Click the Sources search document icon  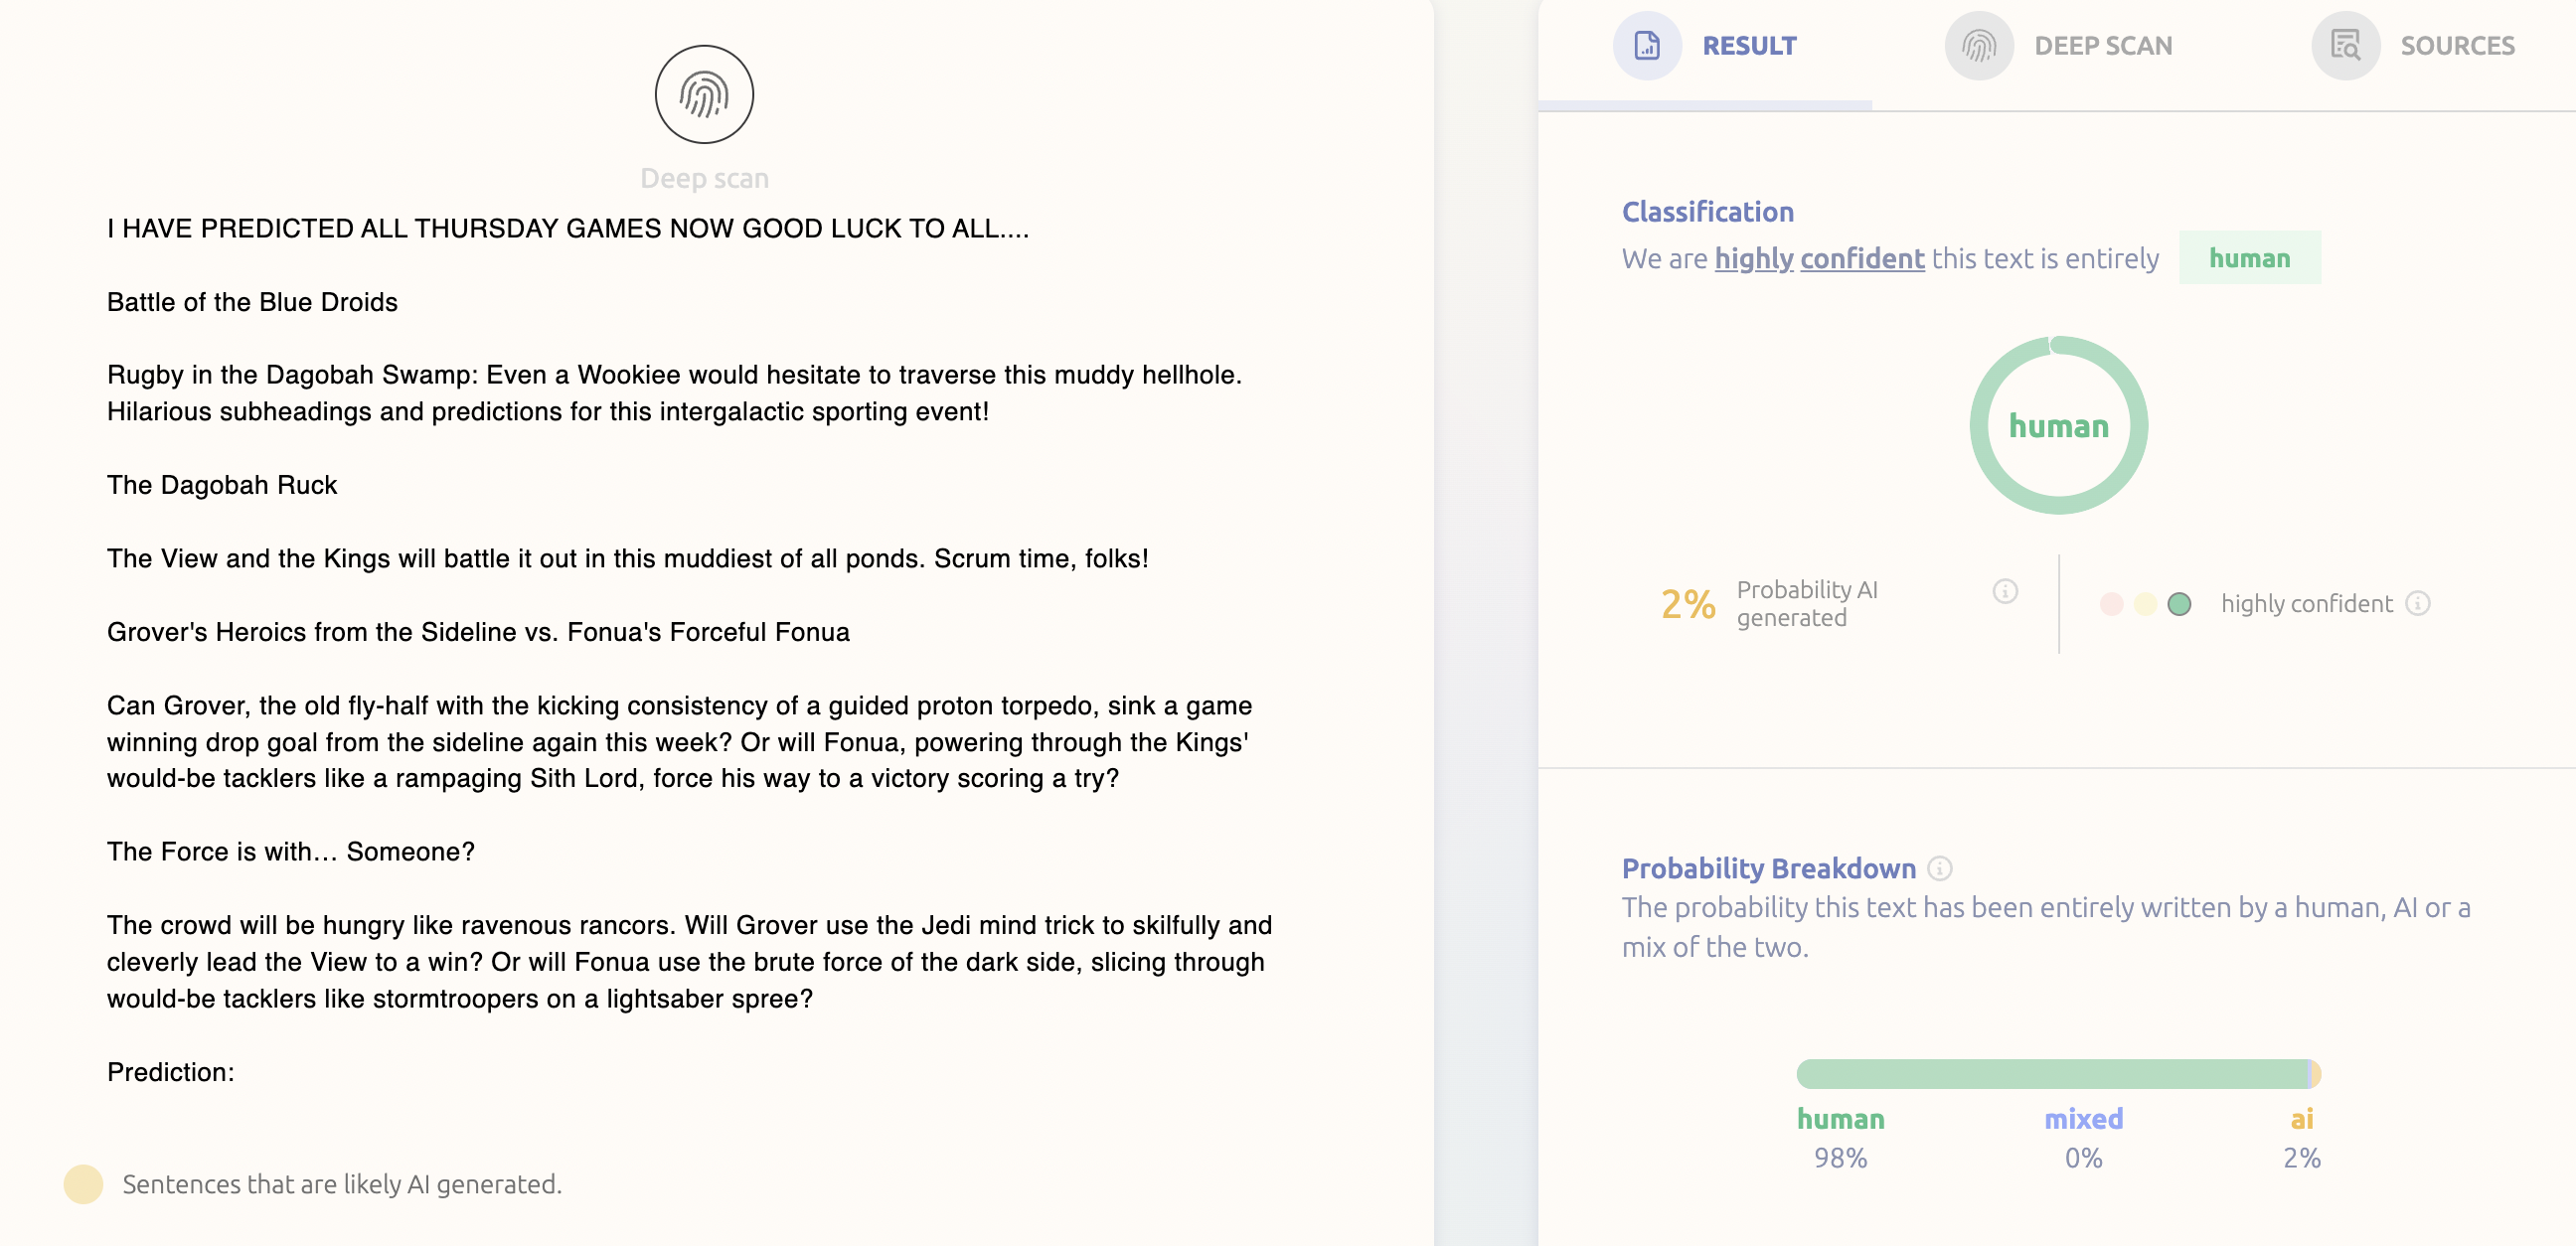(2345, 46)
